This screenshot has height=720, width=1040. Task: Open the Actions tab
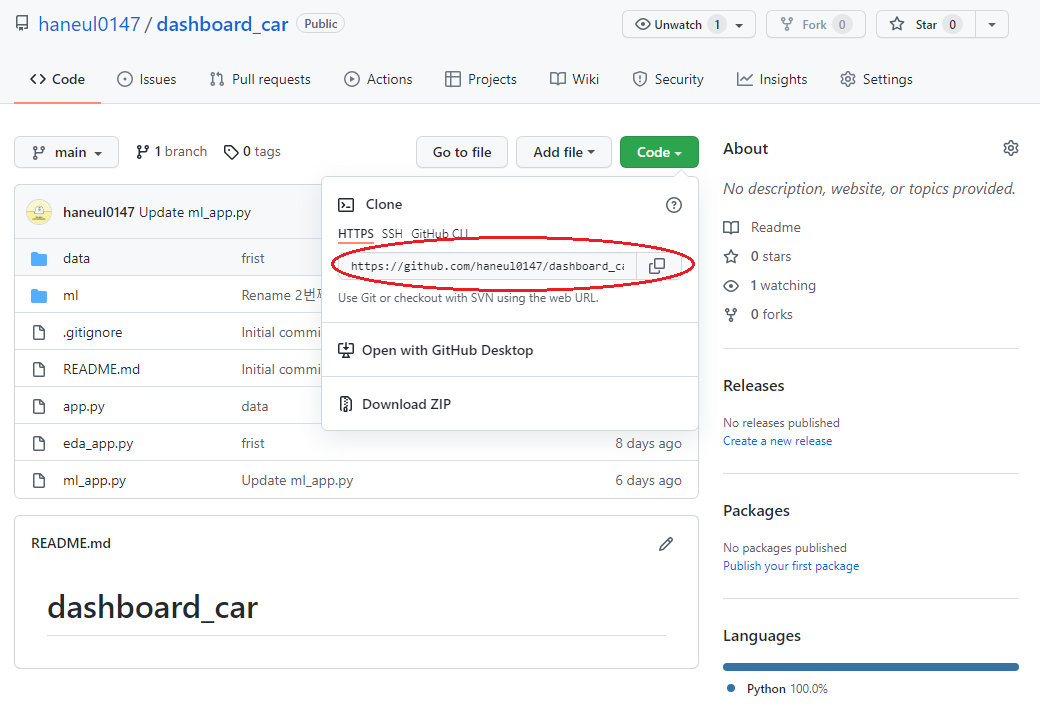click(378, 80)
